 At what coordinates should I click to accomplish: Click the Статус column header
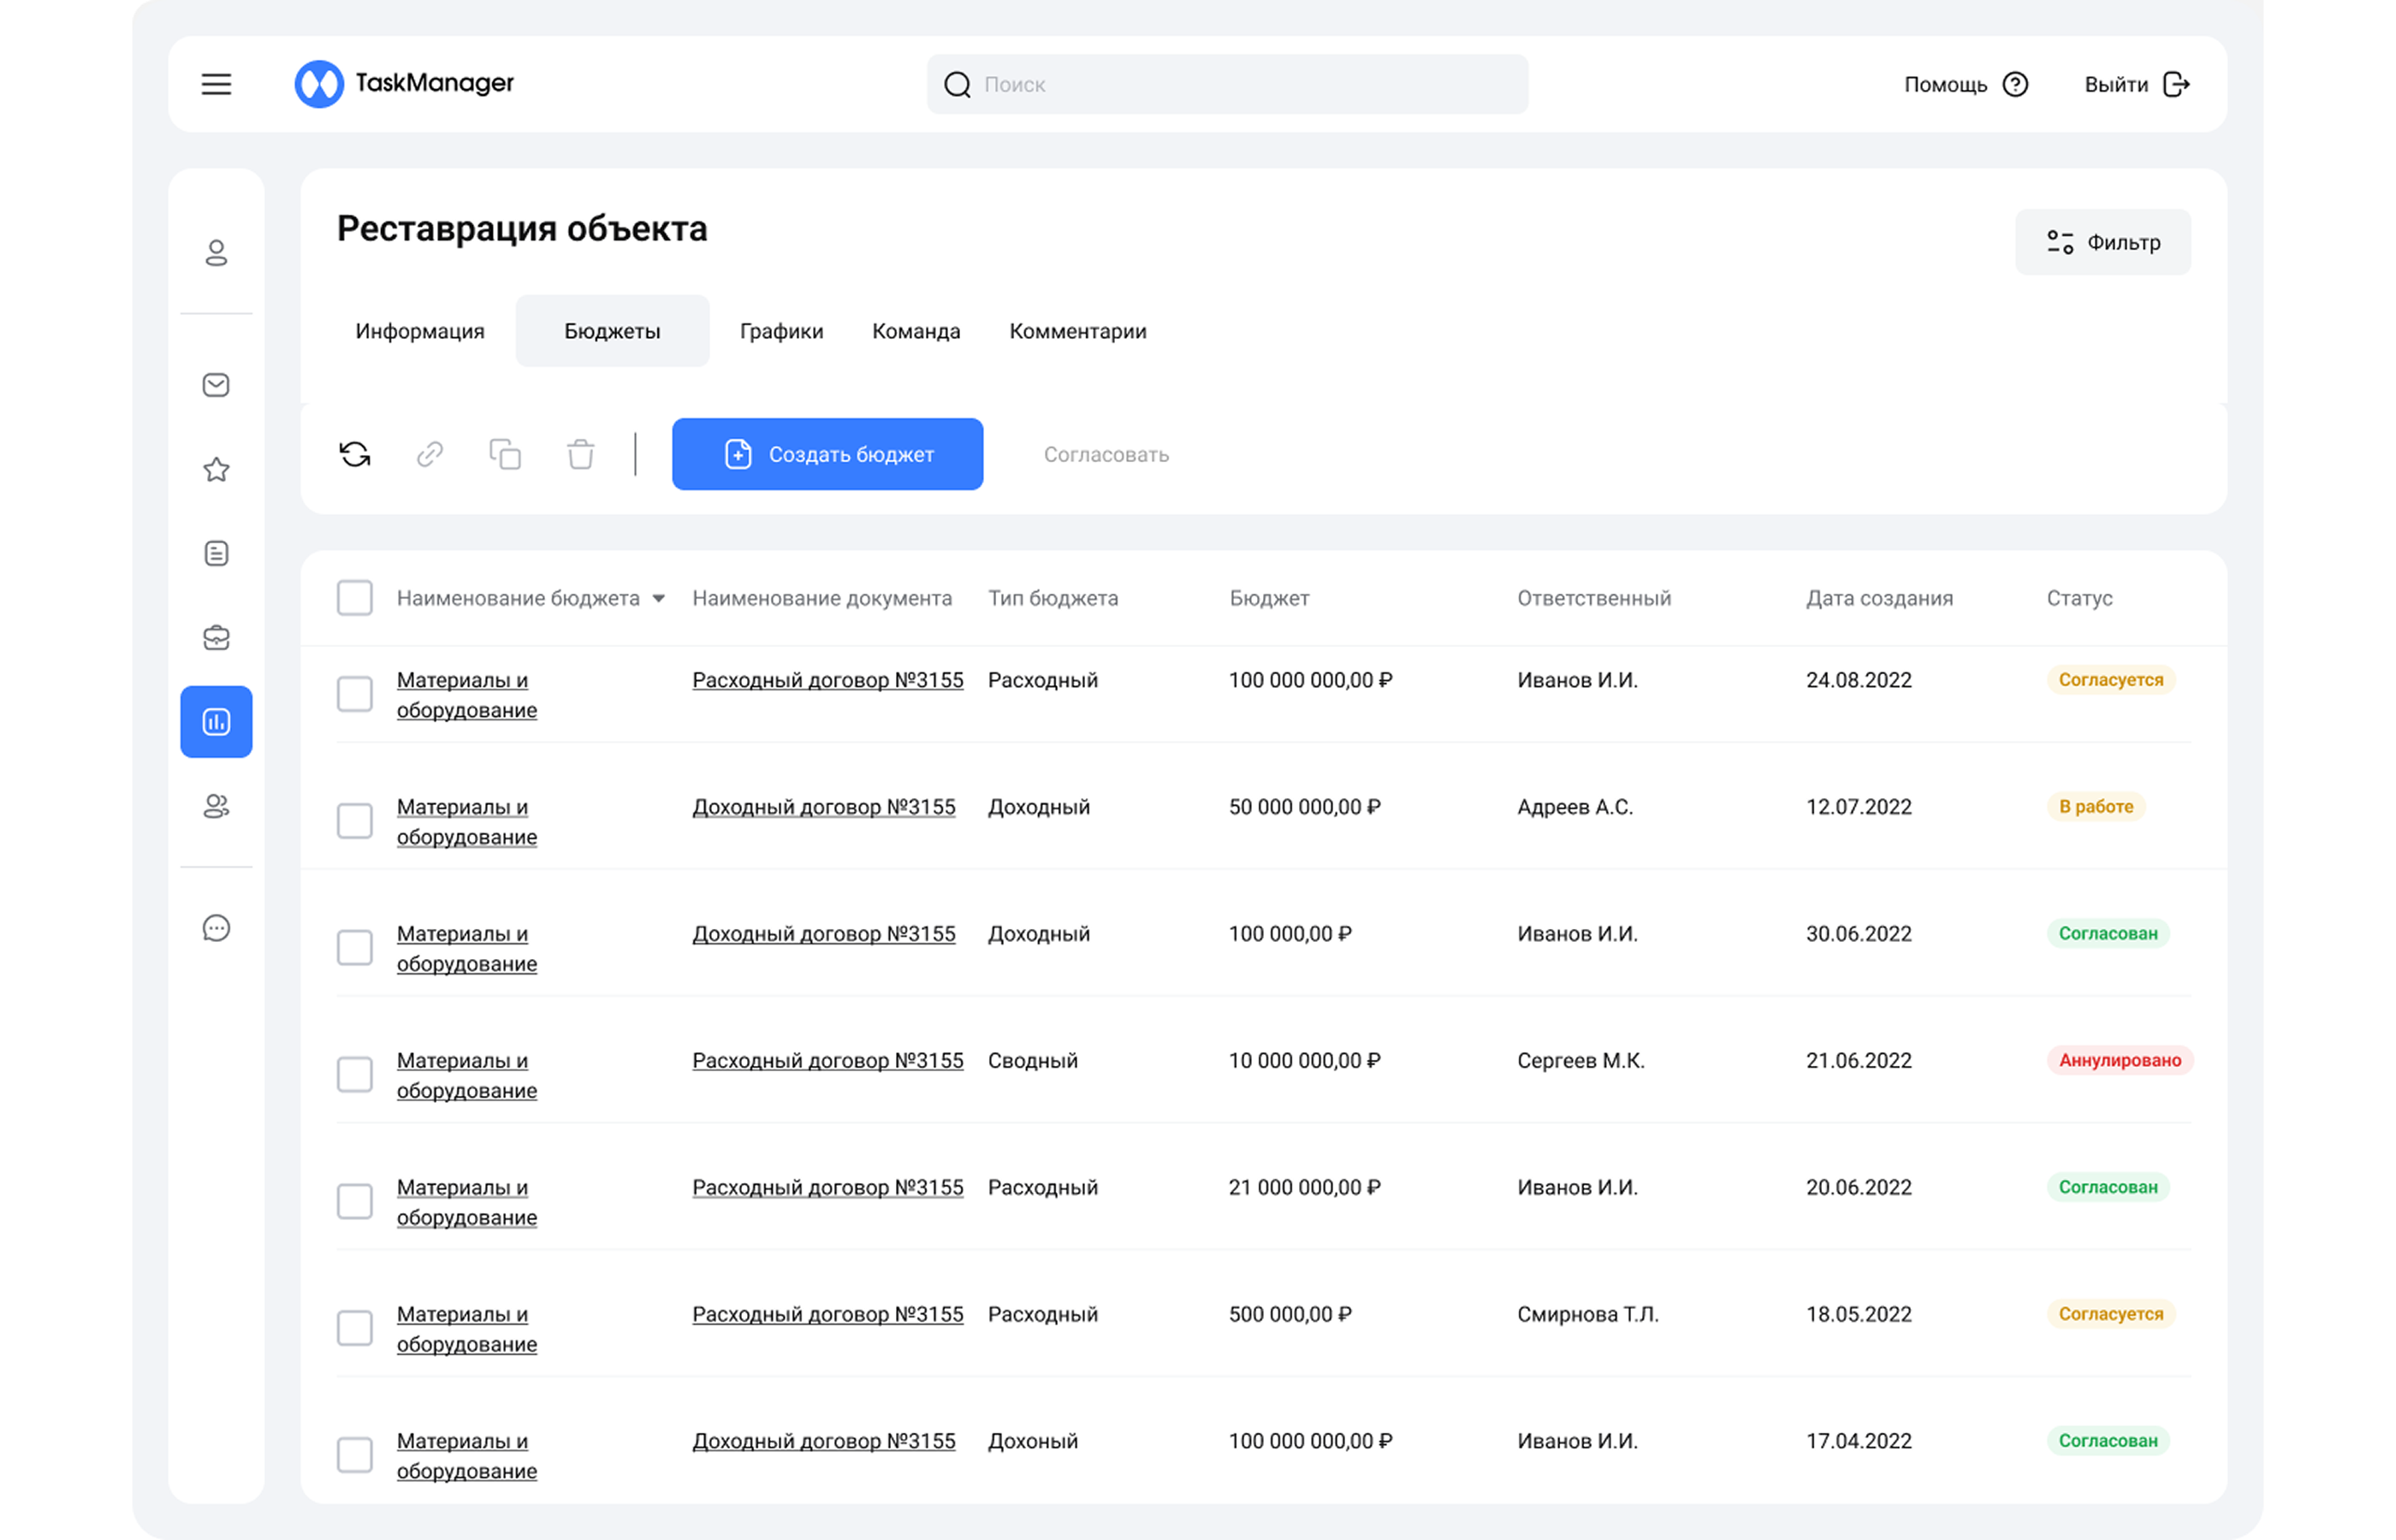pos(2079,598)
